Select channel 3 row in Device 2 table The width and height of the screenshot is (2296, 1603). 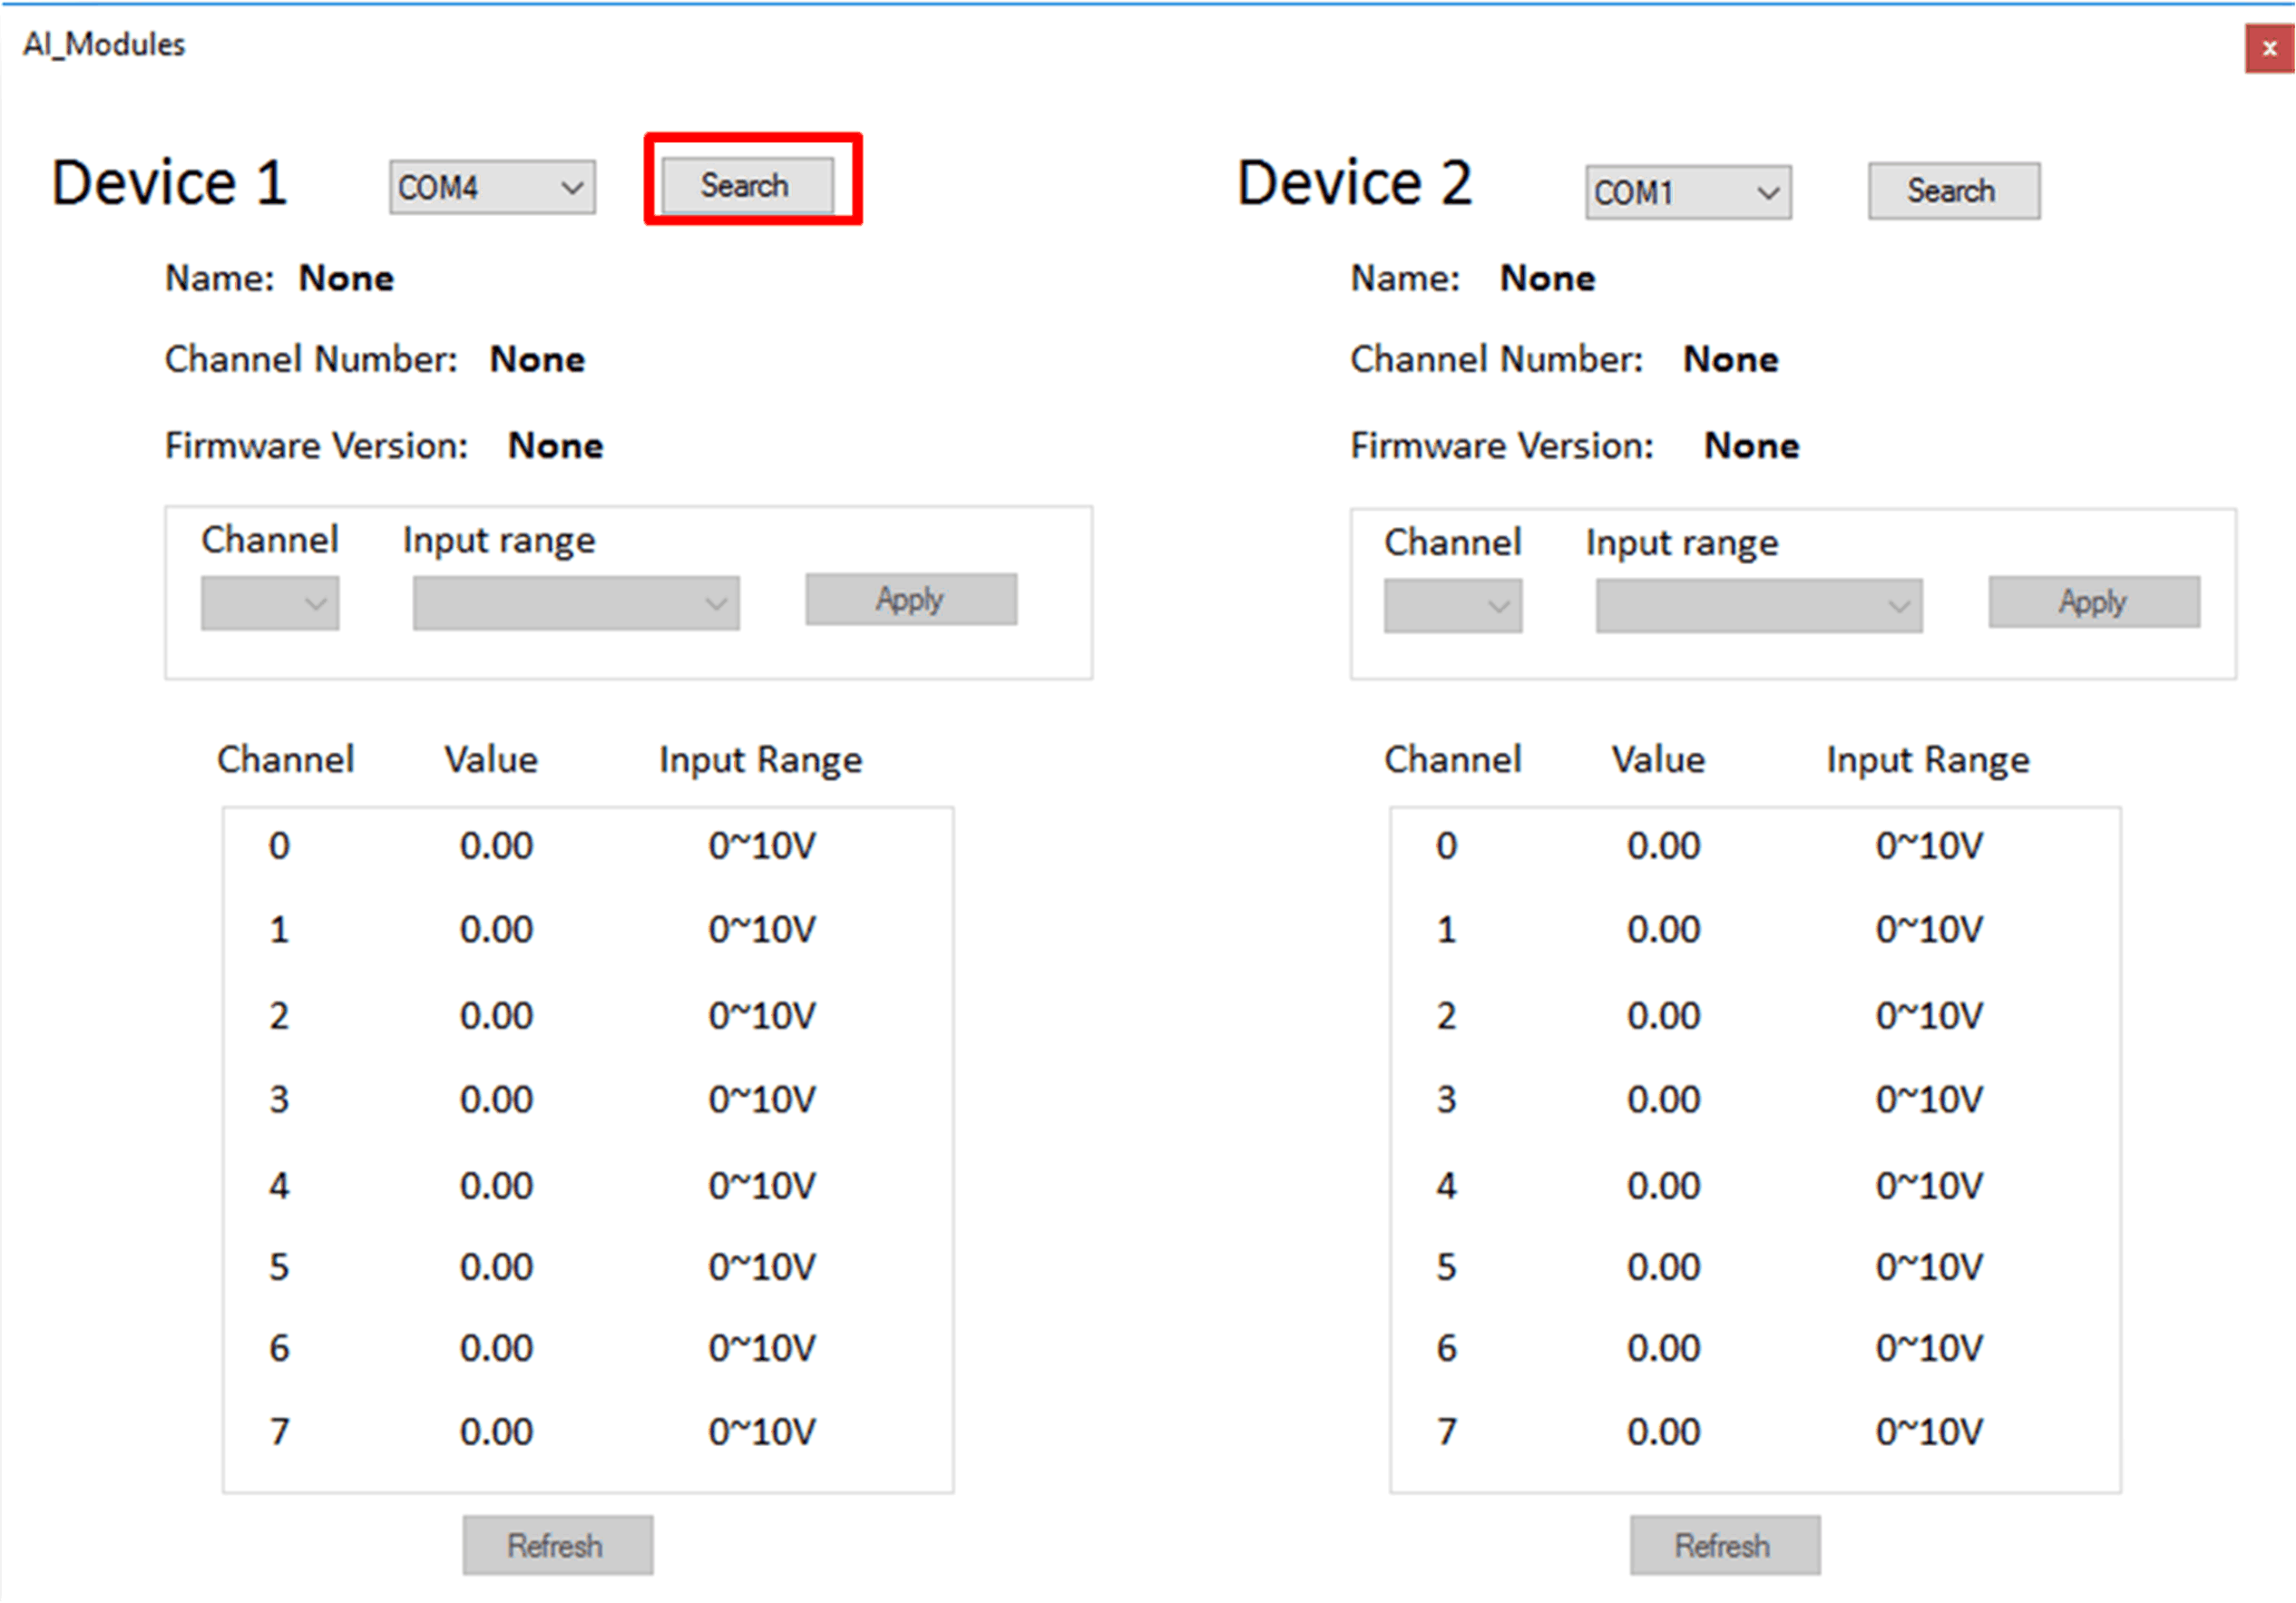1446,1100
